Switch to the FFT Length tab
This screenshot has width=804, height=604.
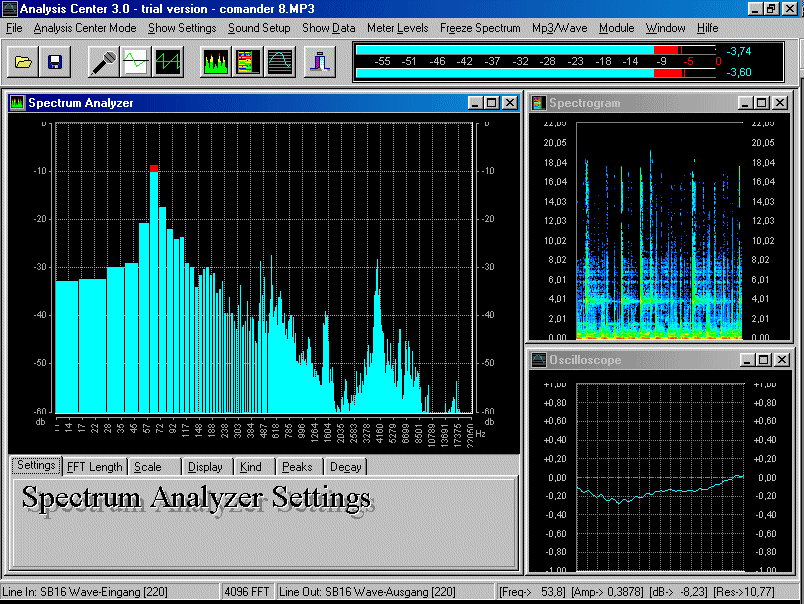(94, 466)
